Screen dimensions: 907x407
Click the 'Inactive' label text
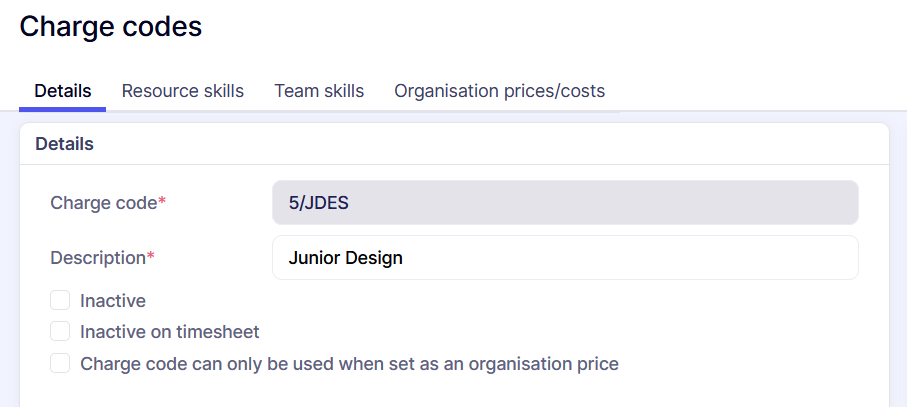coord(113,300)
